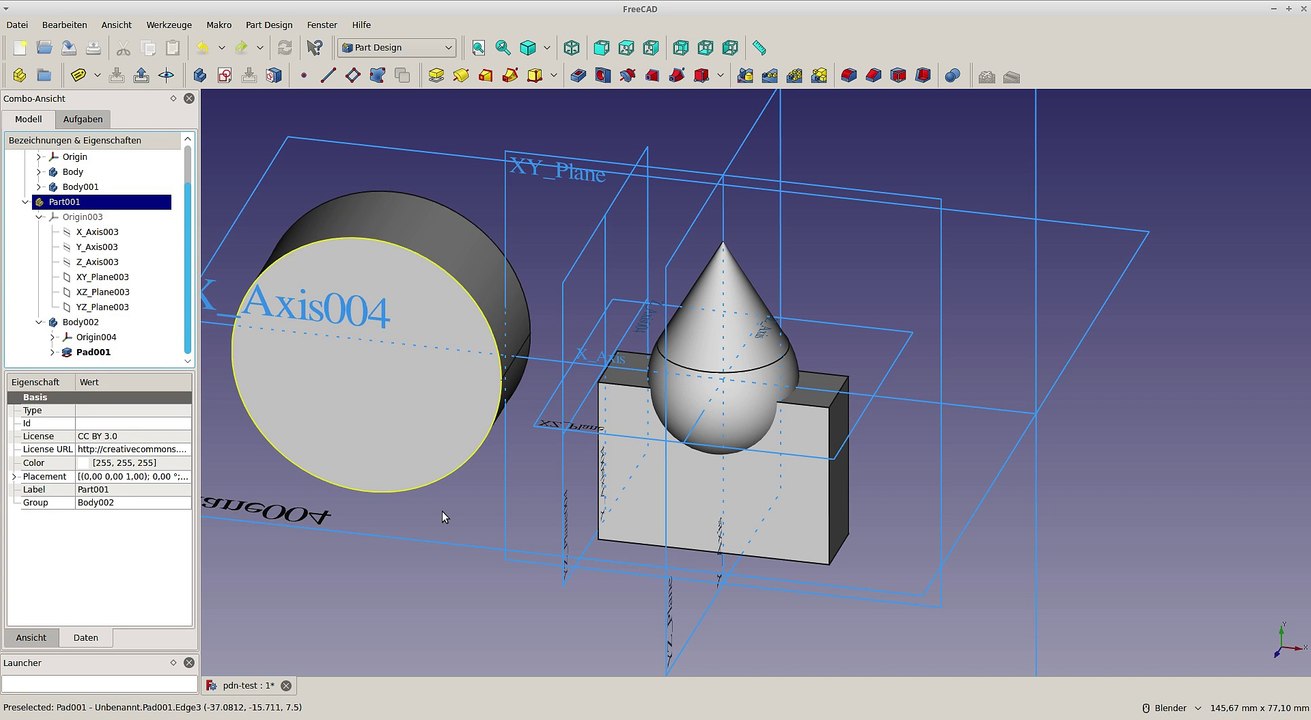The width and height of the screenshot is (1311, 720).
Task: Expand the Placement property row
Action: pos(14,476)
